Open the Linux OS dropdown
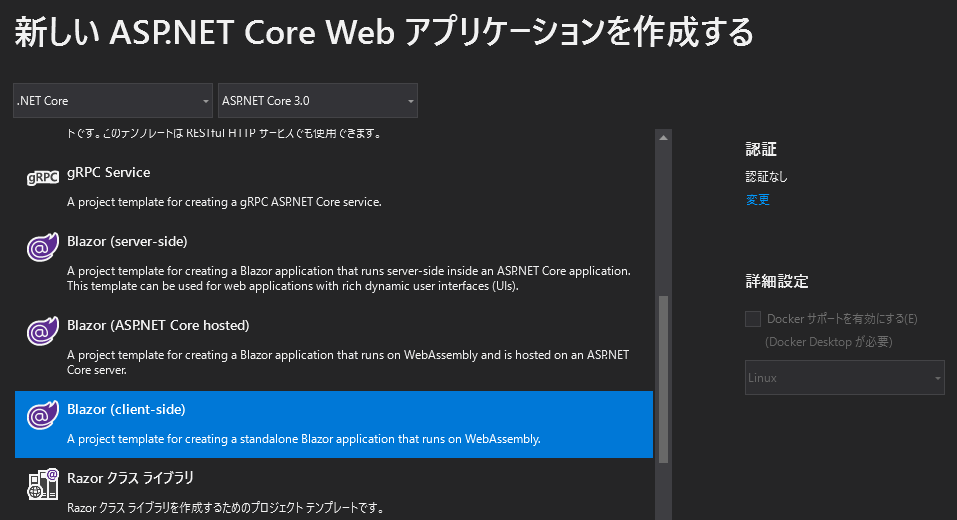Screen dimensions: 957x520 (x=845, y=378)
